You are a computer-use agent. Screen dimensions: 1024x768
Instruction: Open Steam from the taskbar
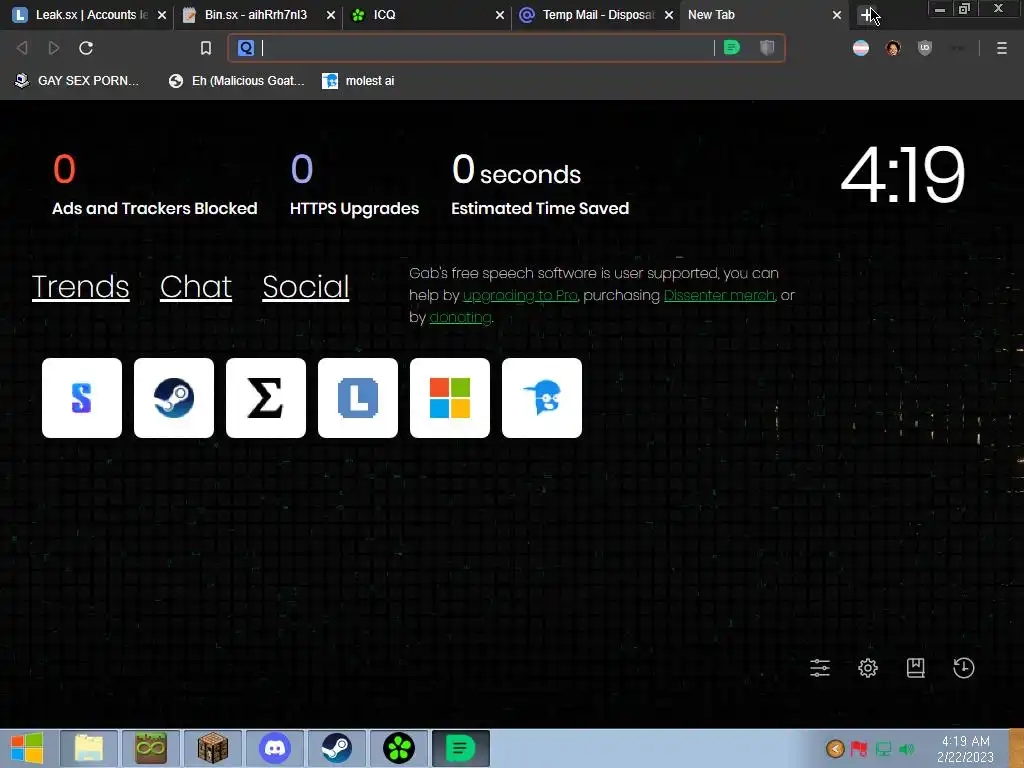point(337,748)
